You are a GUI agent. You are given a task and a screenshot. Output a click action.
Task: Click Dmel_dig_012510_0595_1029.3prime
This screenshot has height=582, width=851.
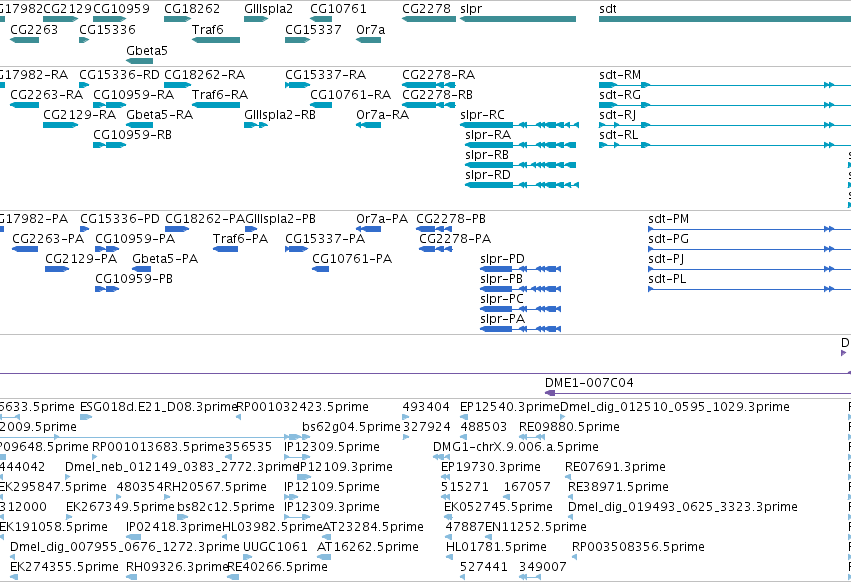click(x=675, y=407)
